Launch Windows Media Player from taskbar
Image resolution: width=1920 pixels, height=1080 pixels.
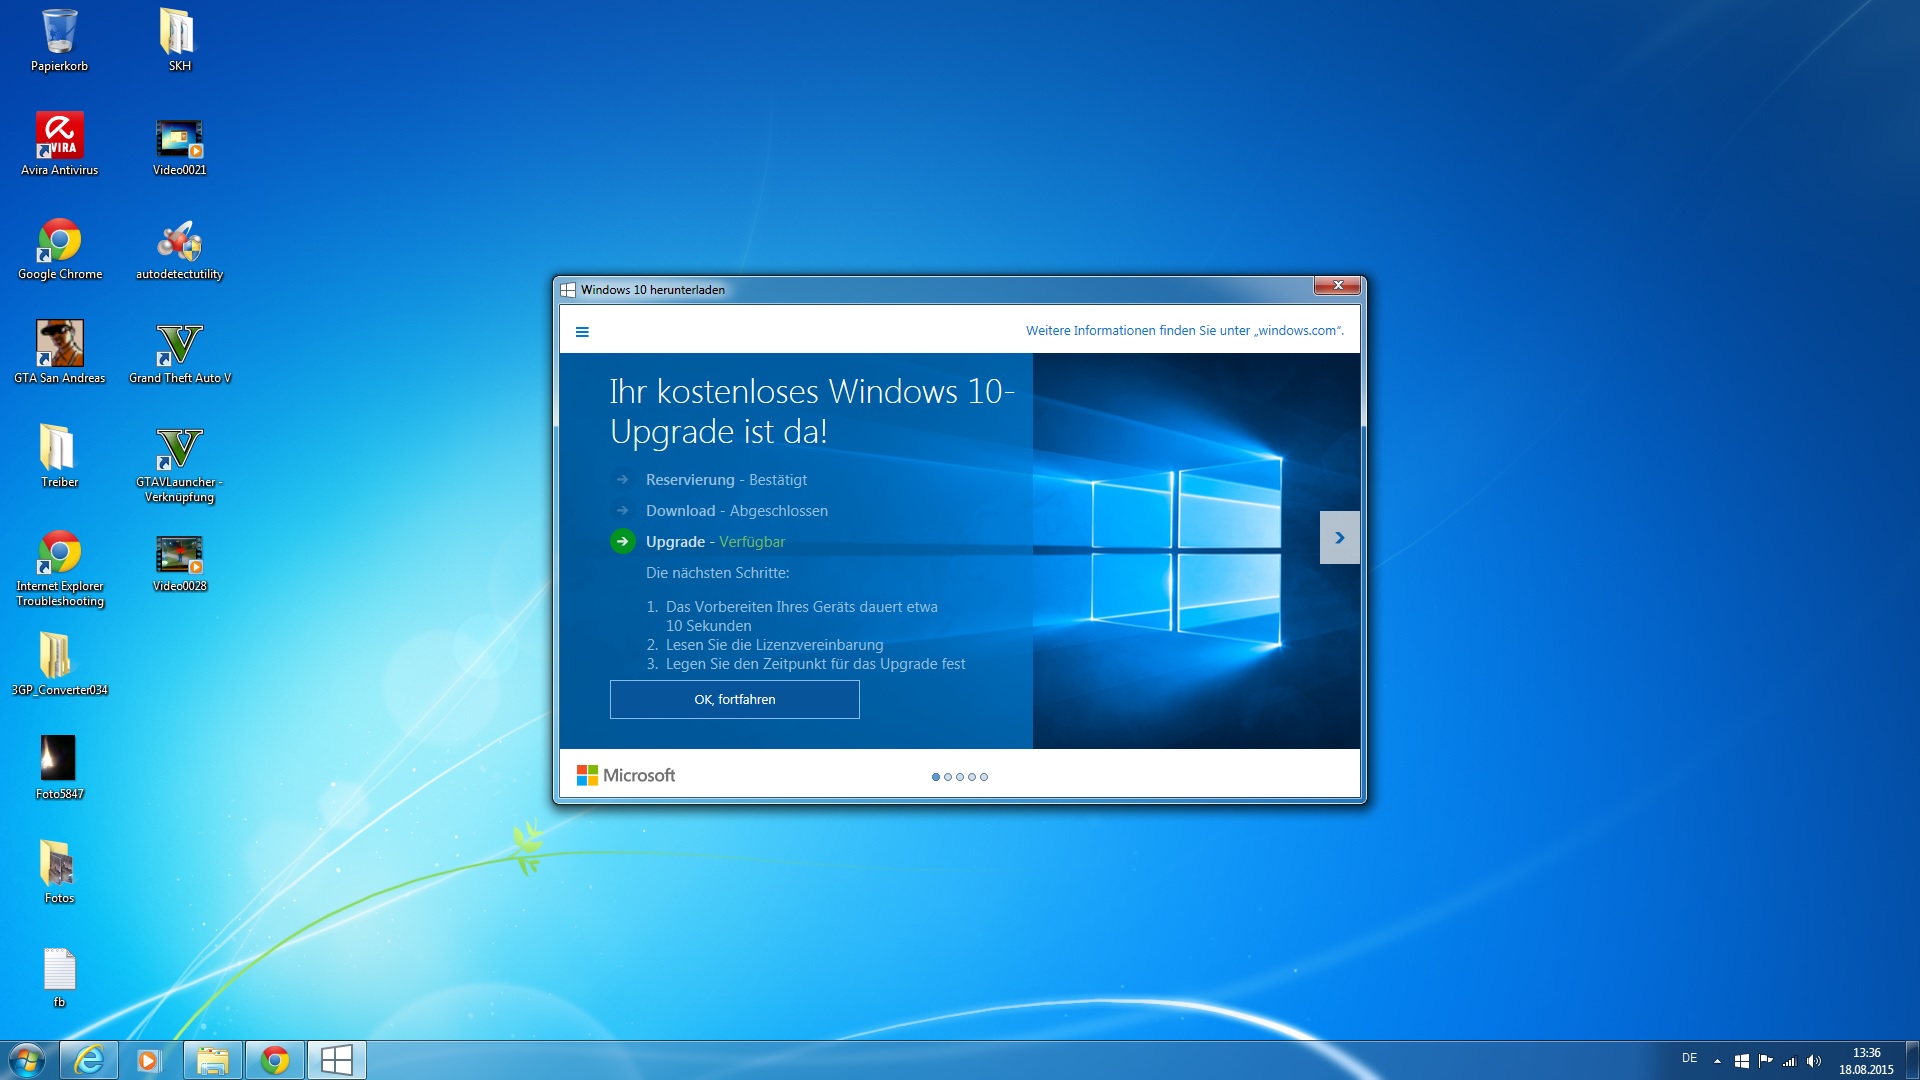pos(149,1060)
